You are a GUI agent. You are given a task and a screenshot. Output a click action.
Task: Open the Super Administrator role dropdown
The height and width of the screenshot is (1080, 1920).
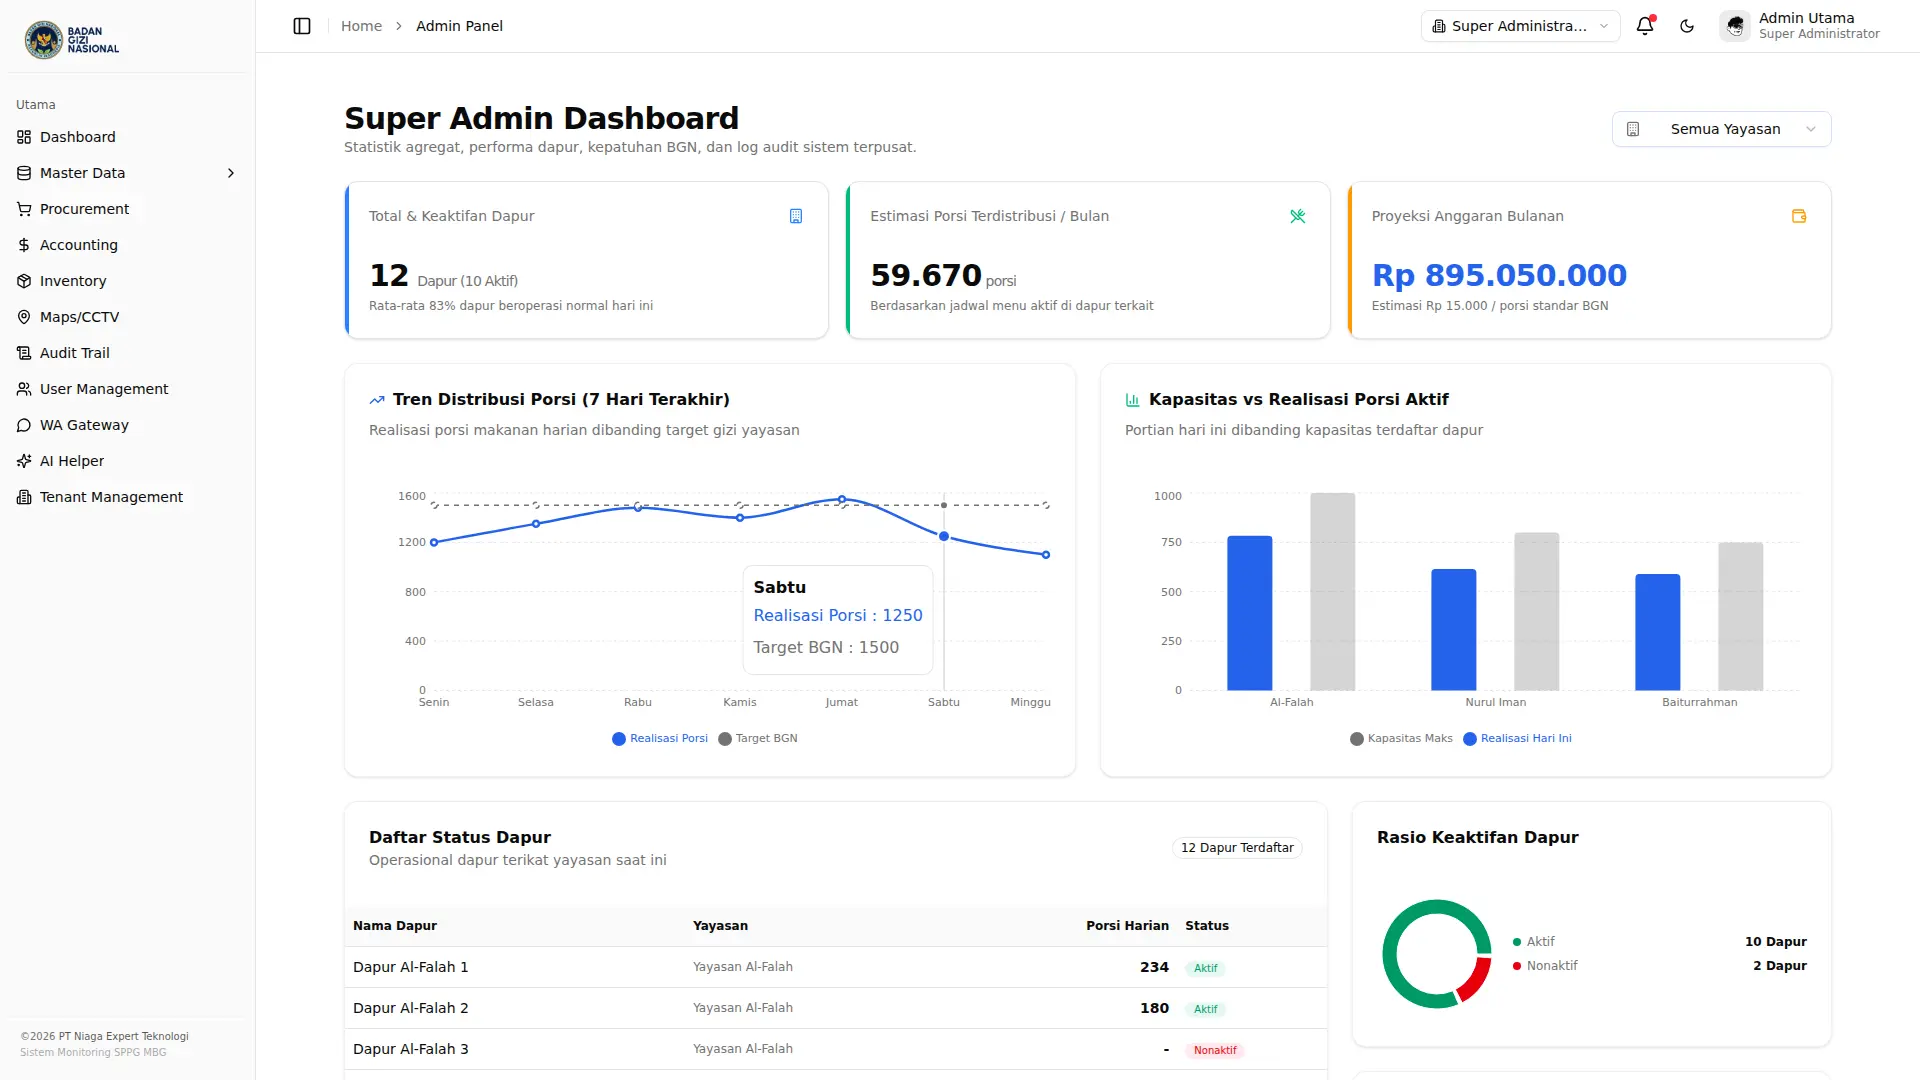1520,26
